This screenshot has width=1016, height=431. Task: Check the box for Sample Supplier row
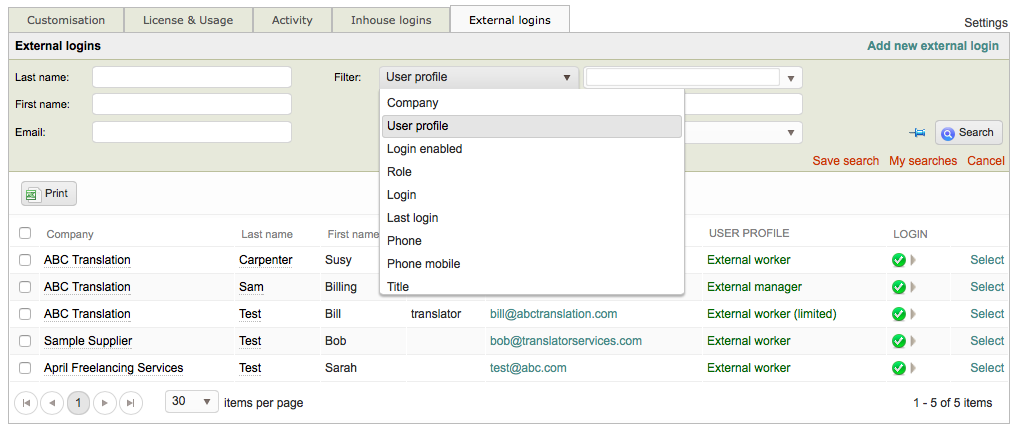[25, 341]
